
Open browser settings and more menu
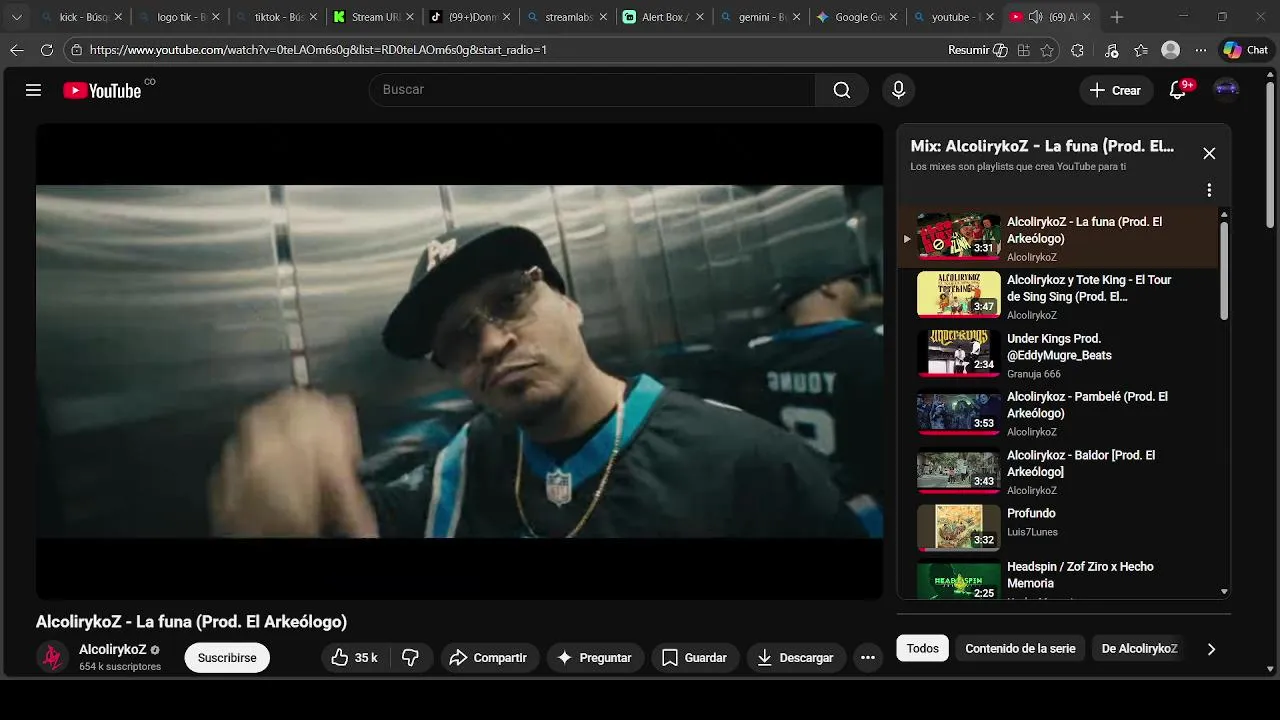[x=1201, y=50]
